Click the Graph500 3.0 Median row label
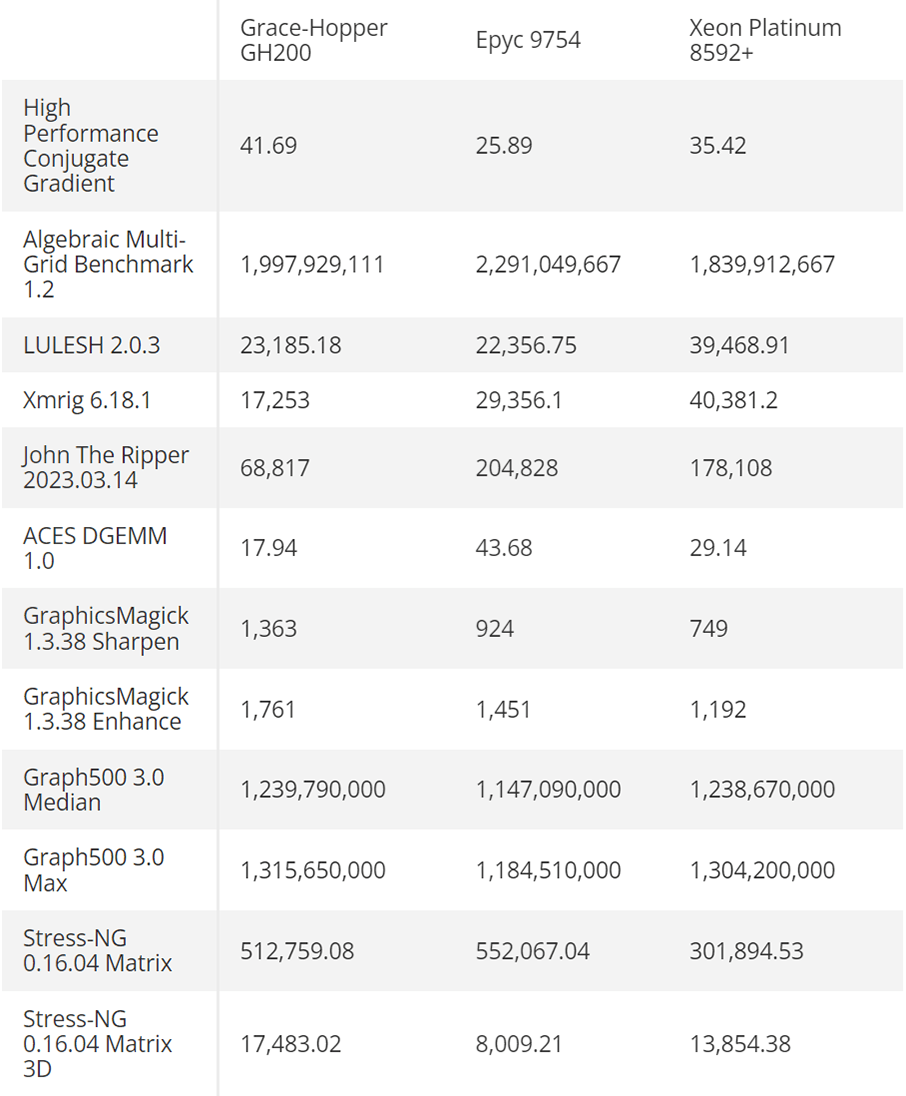Image resolution: width=906 pixels, height=1096 pixels. 94,790
